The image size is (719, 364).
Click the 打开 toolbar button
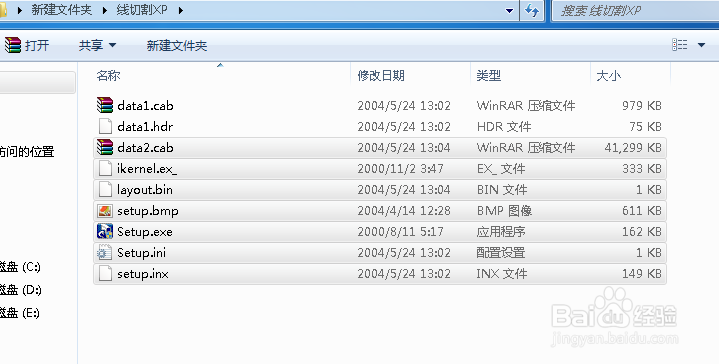(x=27, y=45)
